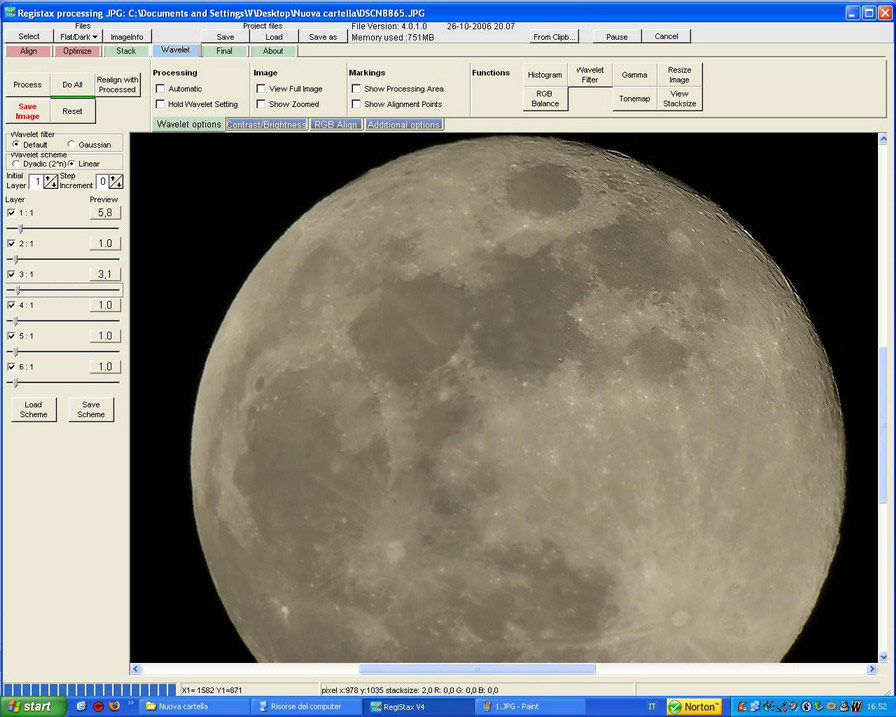
Task: Select the Default wavelet filter
Action: pos(16,145)
